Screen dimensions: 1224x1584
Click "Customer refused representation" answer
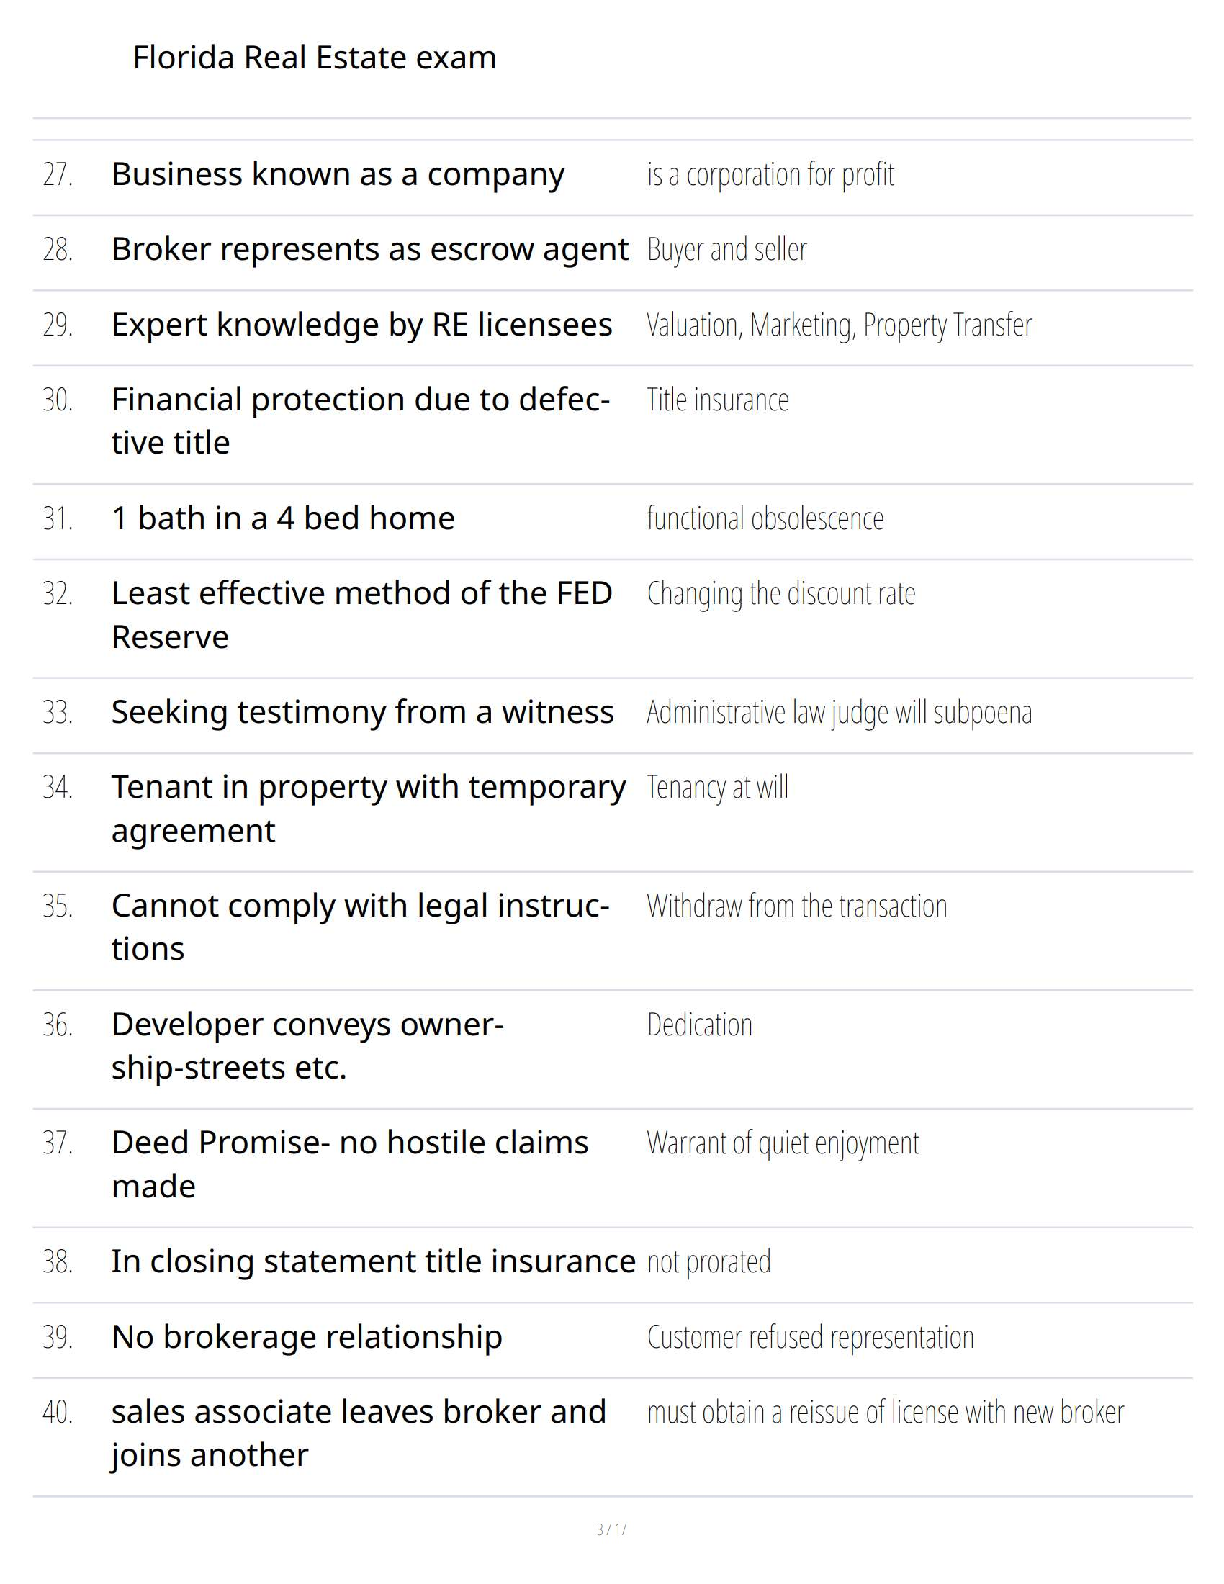[x=809, y=1337]
